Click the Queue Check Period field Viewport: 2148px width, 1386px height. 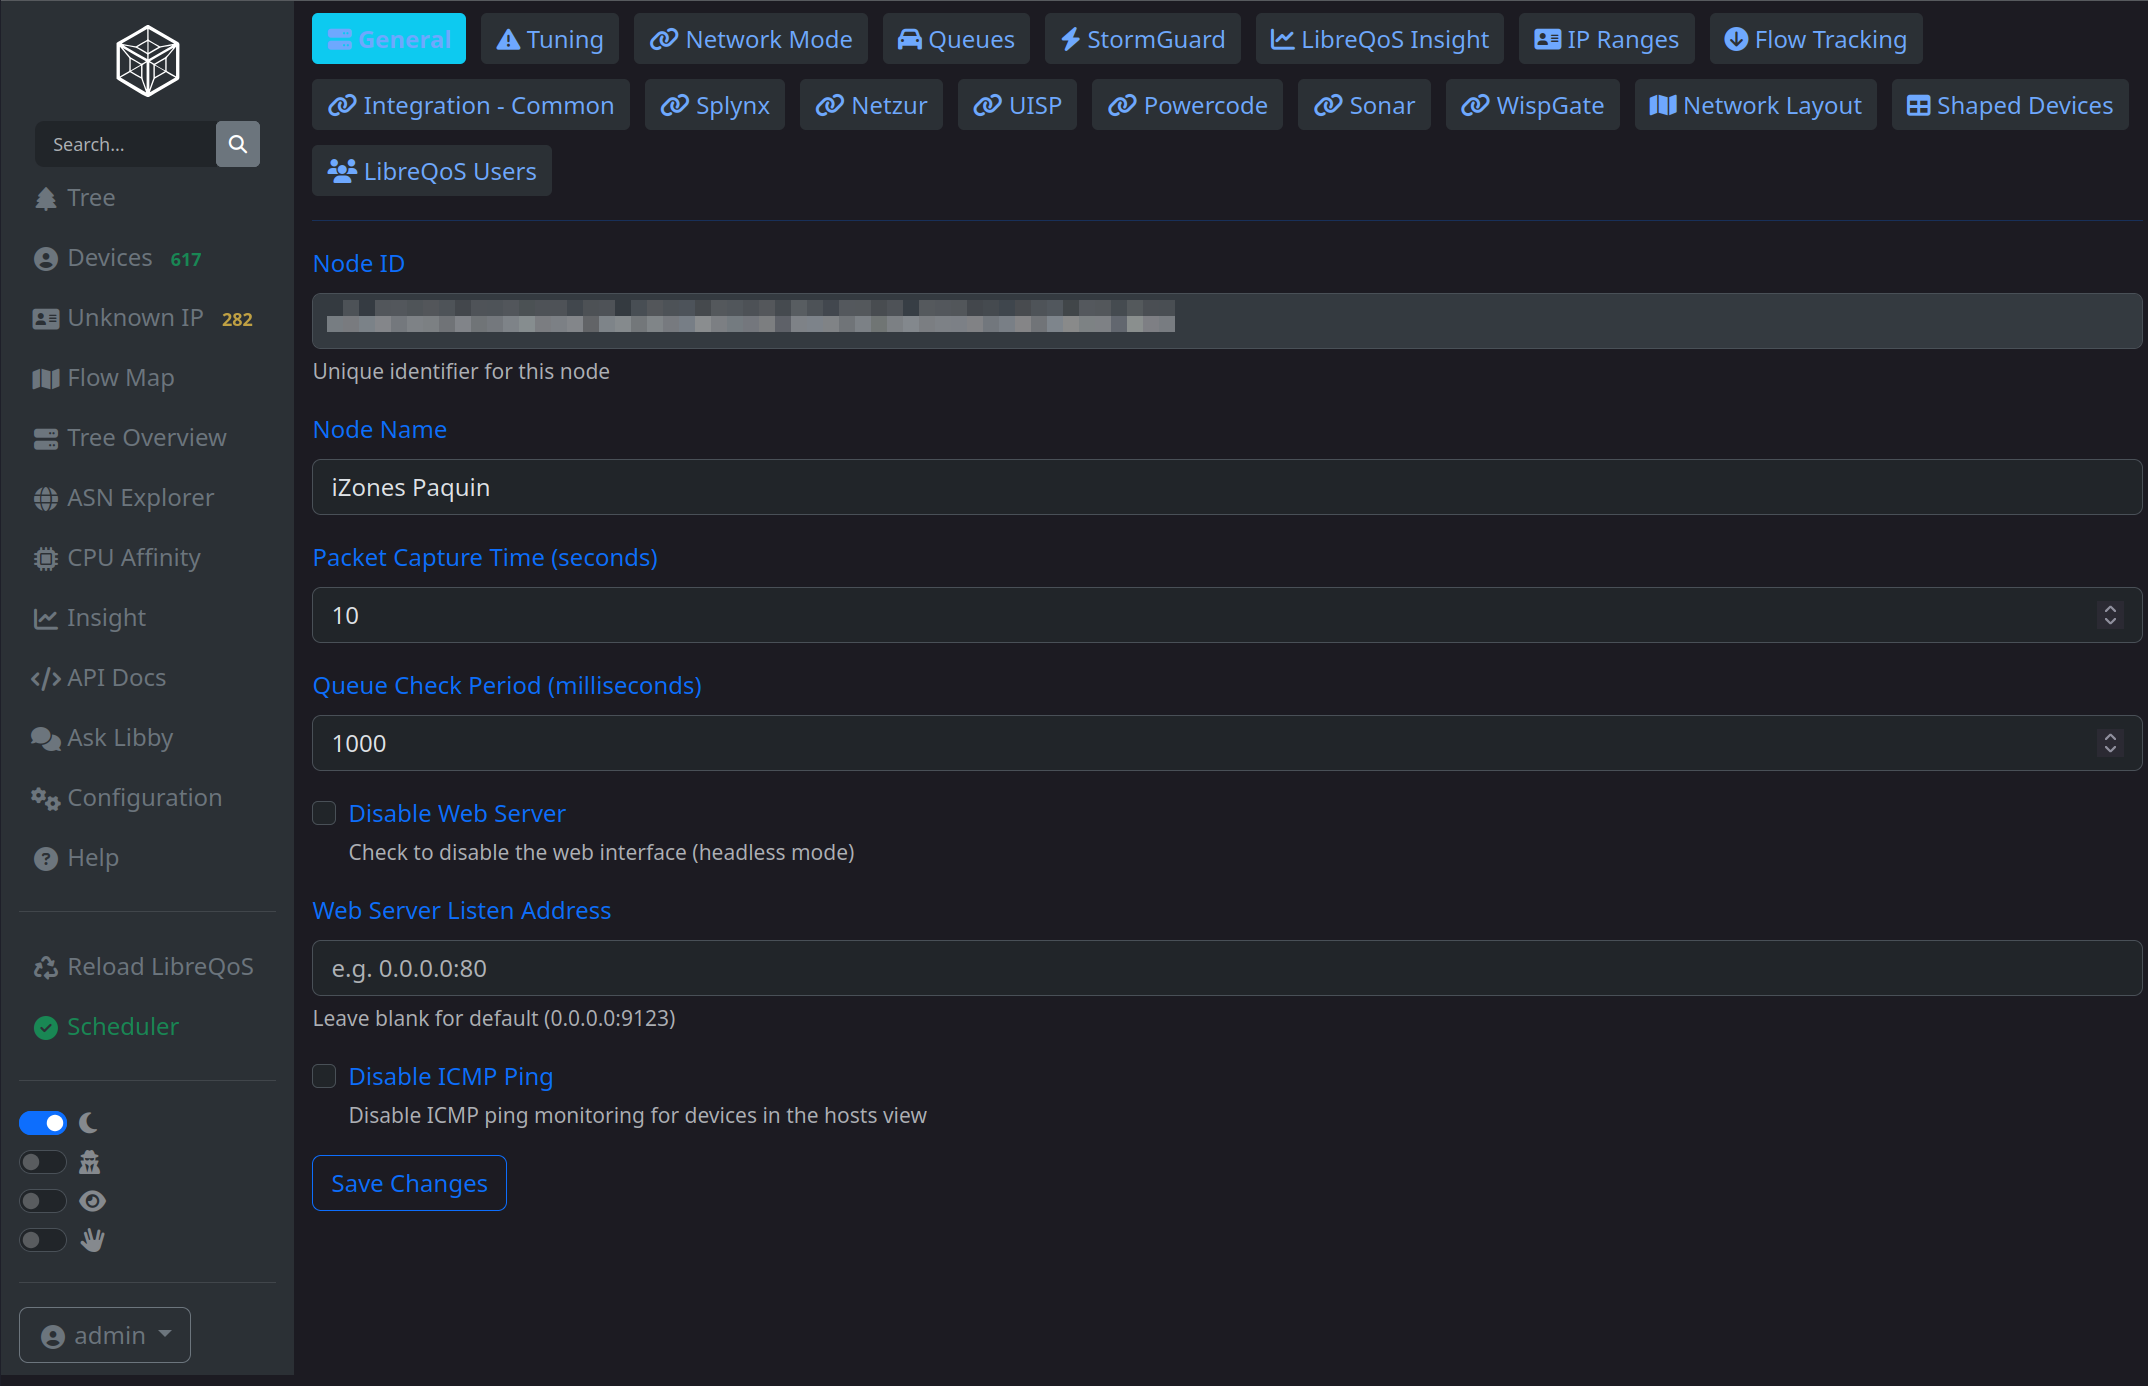(x=1227, y=743)
